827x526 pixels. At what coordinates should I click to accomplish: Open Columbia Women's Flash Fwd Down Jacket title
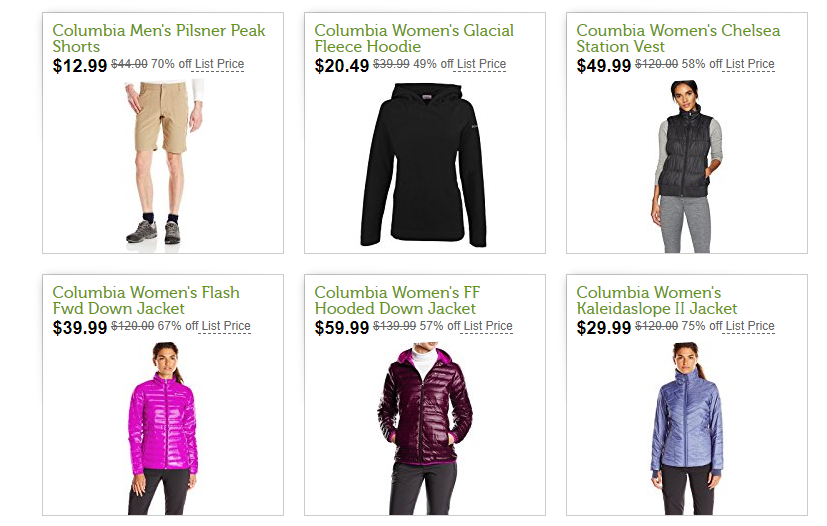click(146, 300)
